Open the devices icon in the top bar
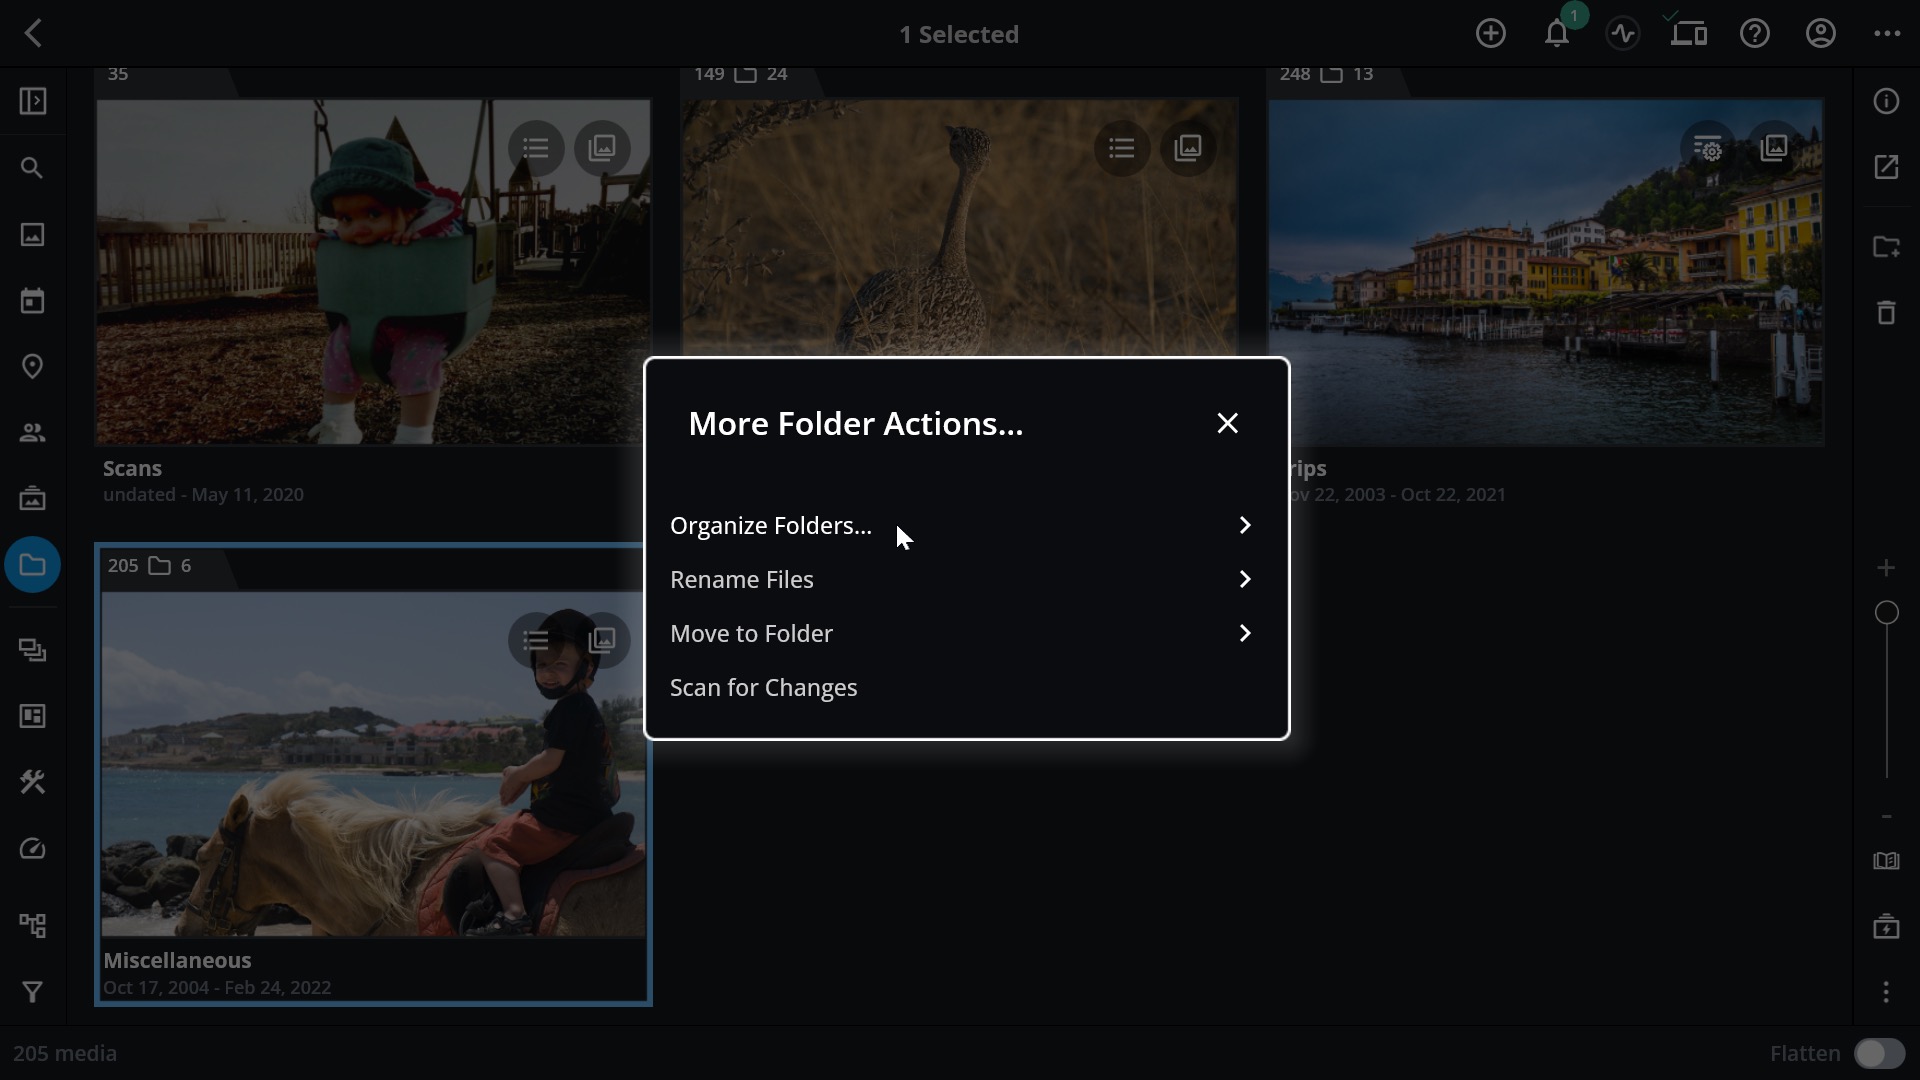 [x=1688, y=34]
